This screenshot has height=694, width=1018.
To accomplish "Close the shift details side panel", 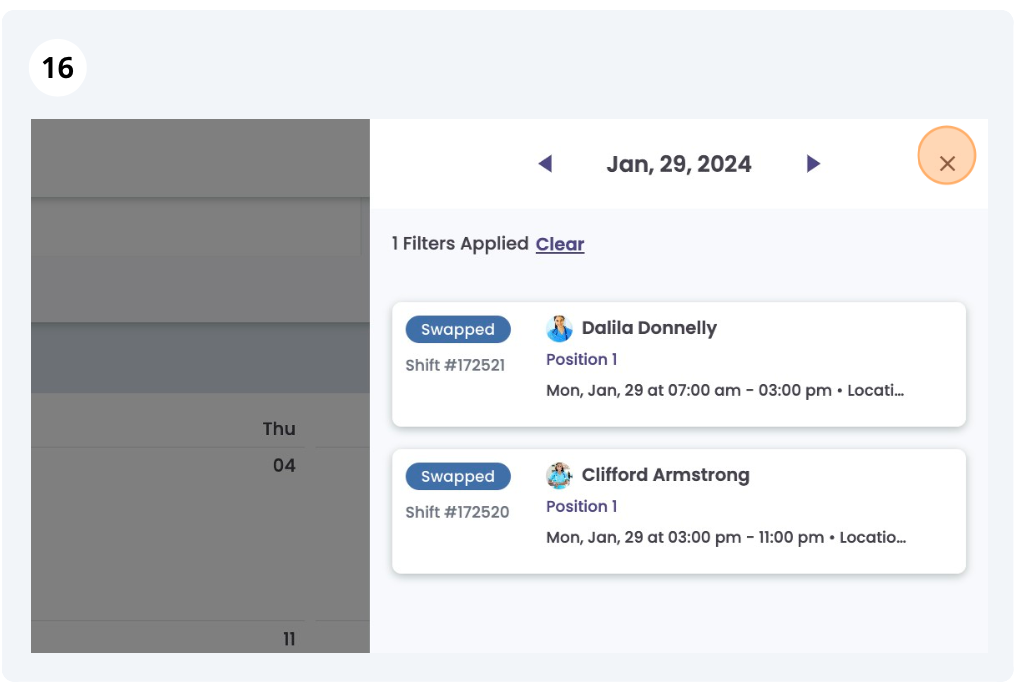I will pos(947,164).
